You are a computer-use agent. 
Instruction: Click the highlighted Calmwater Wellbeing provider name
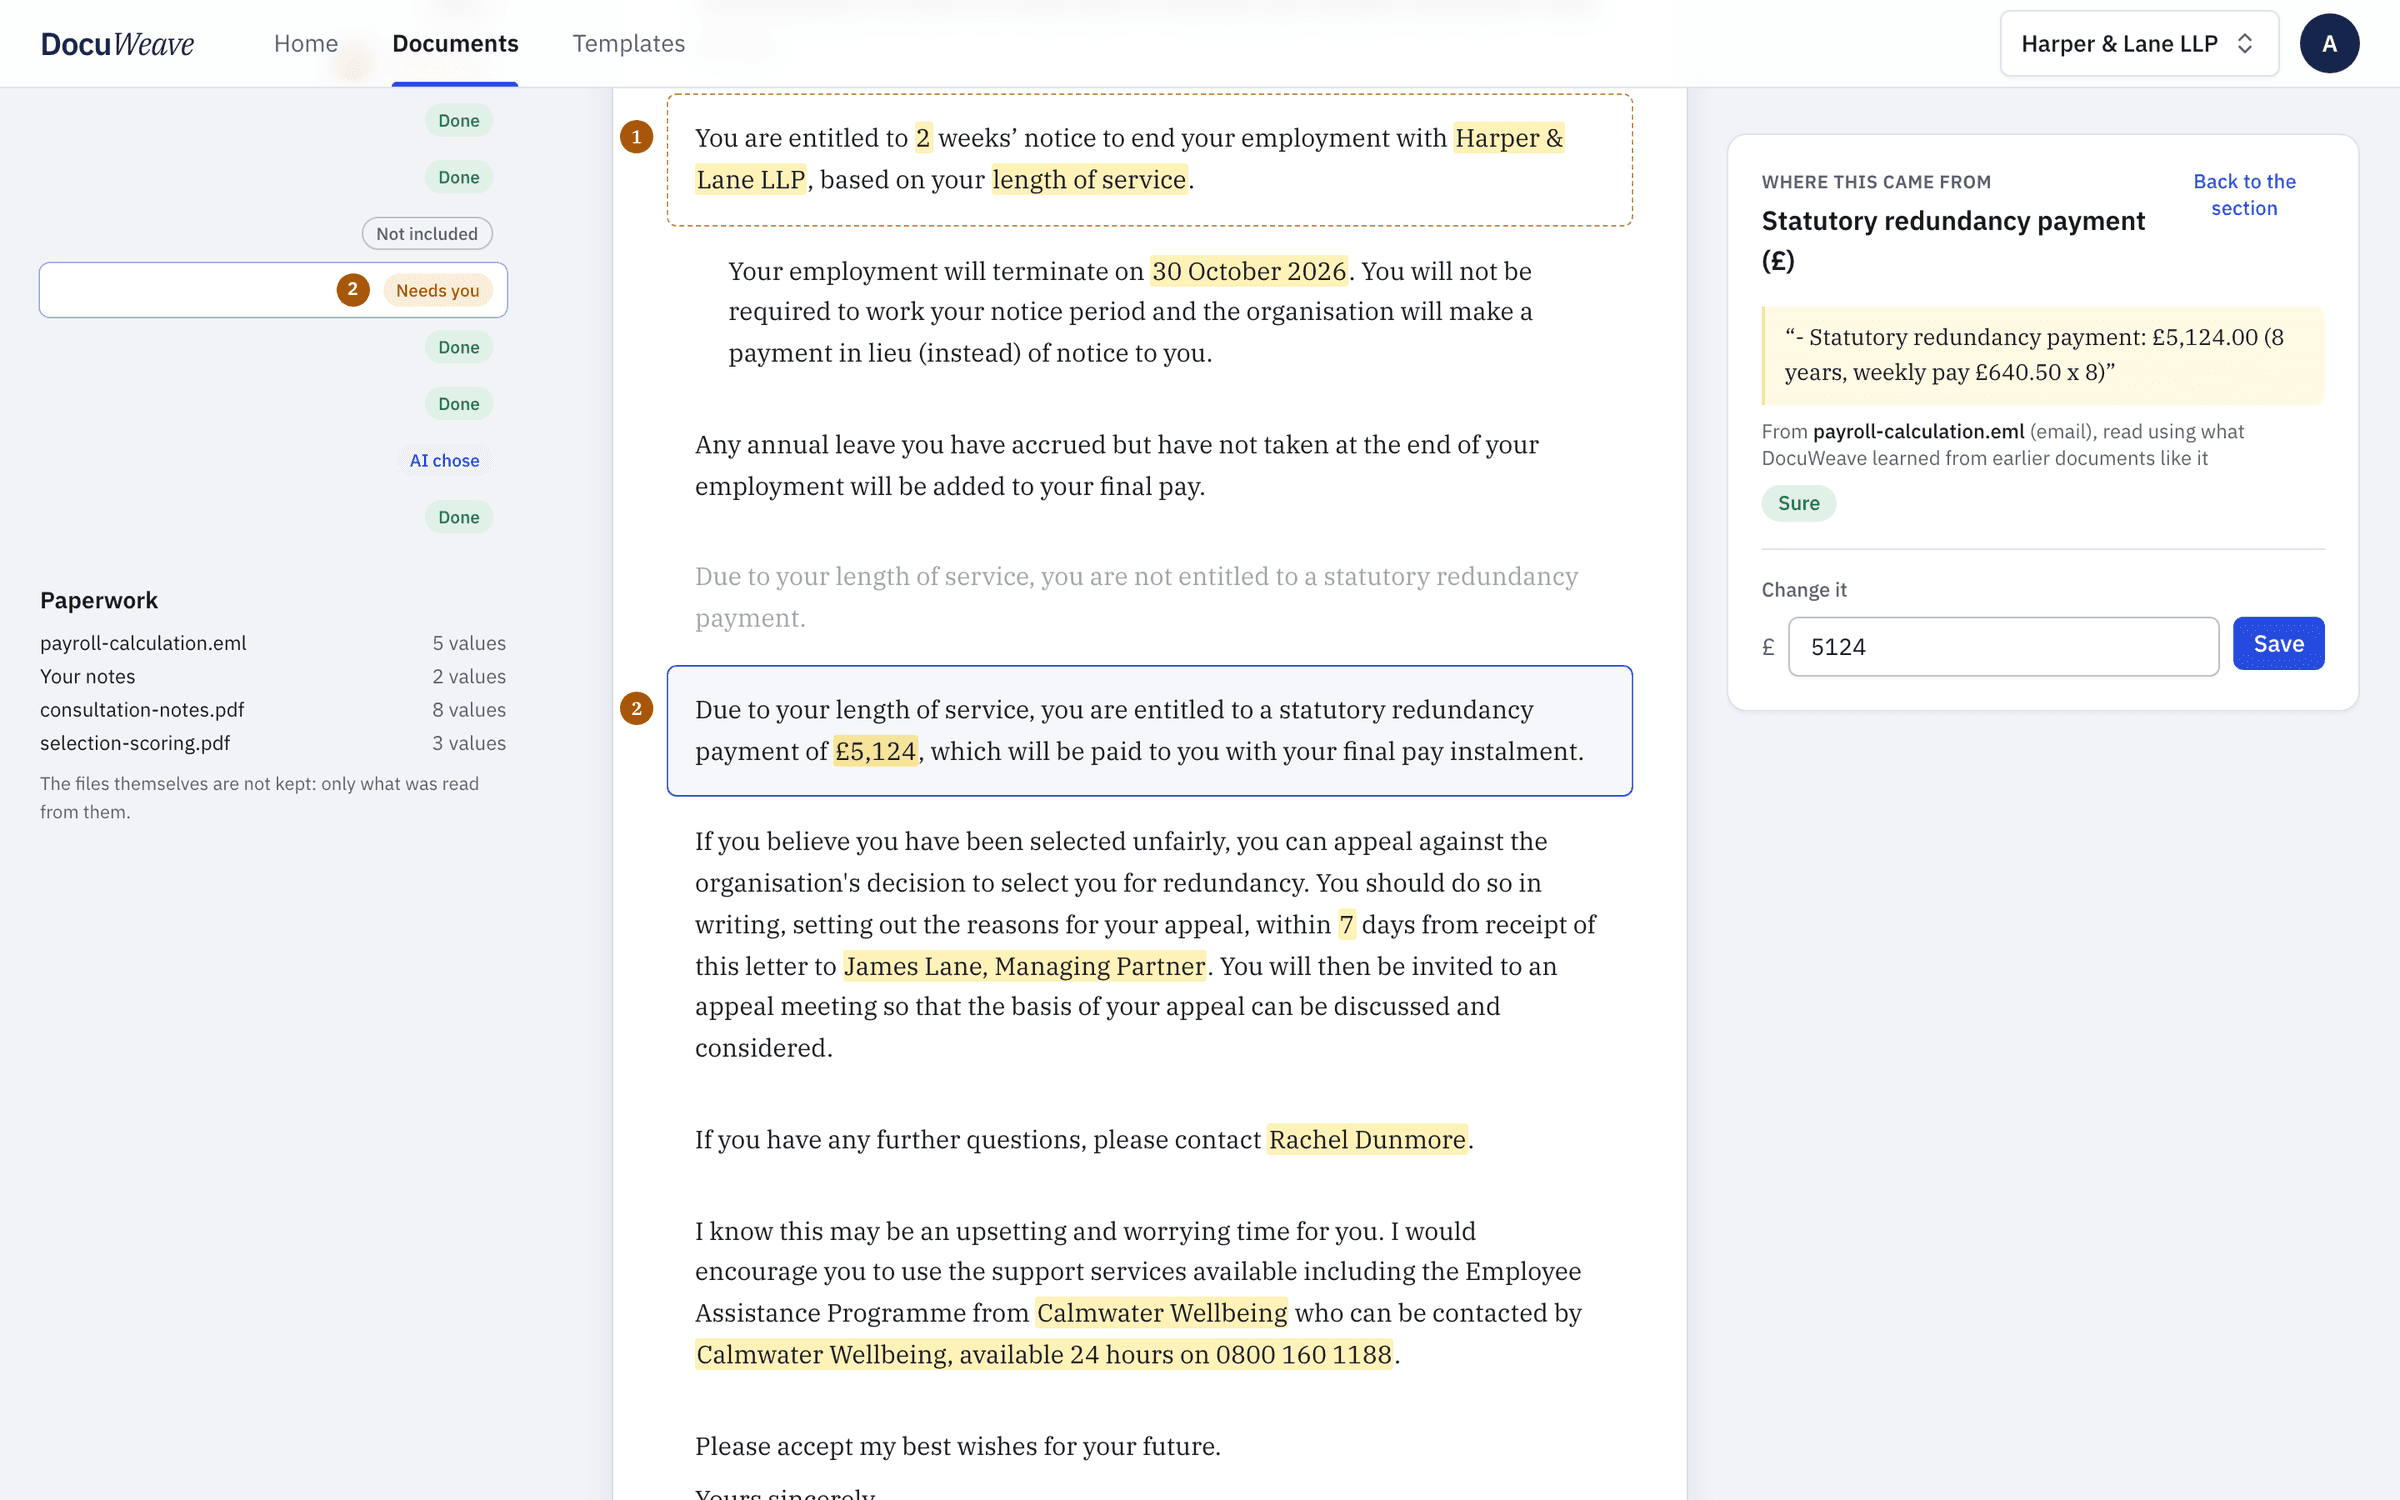coord(1162,1312)
